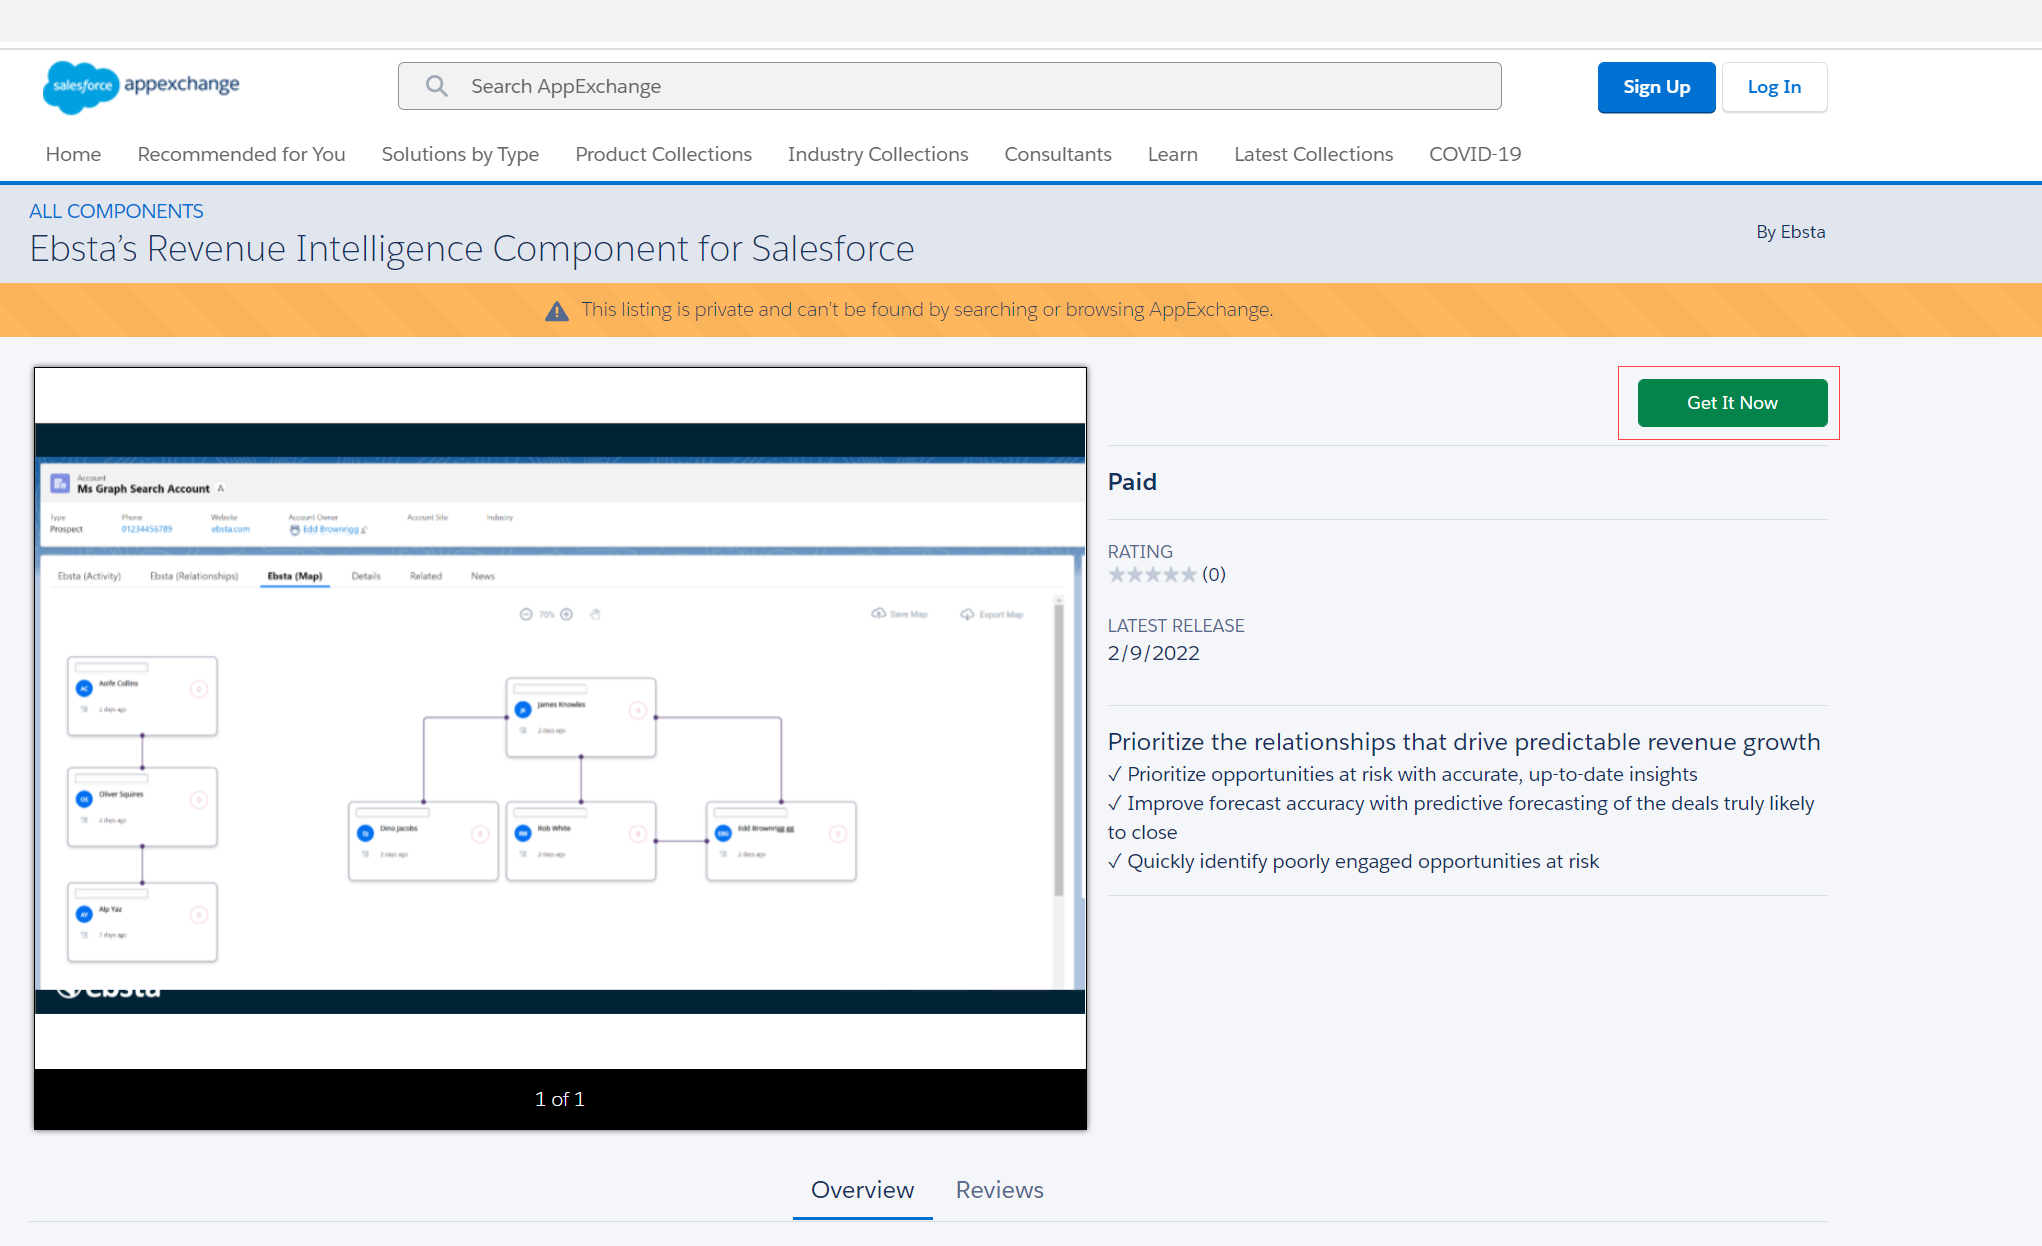Click the warning triangle icon in banner
This screenshot has height=1246, width=2042.
pyautogui.click(x=557, y=311)
